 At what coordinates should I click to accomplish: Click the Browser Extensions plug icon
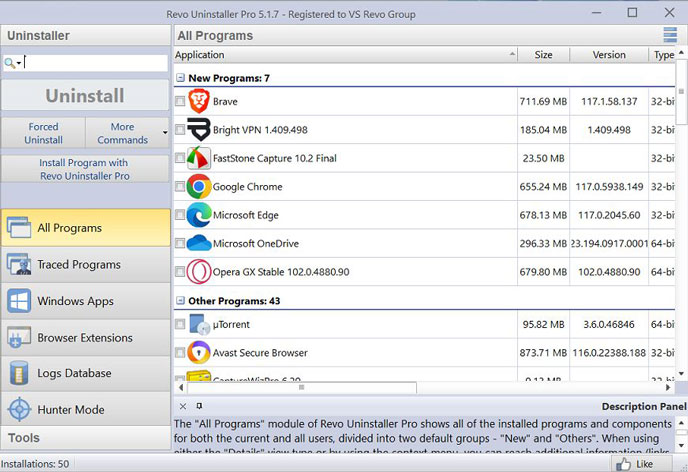(19, 337)
